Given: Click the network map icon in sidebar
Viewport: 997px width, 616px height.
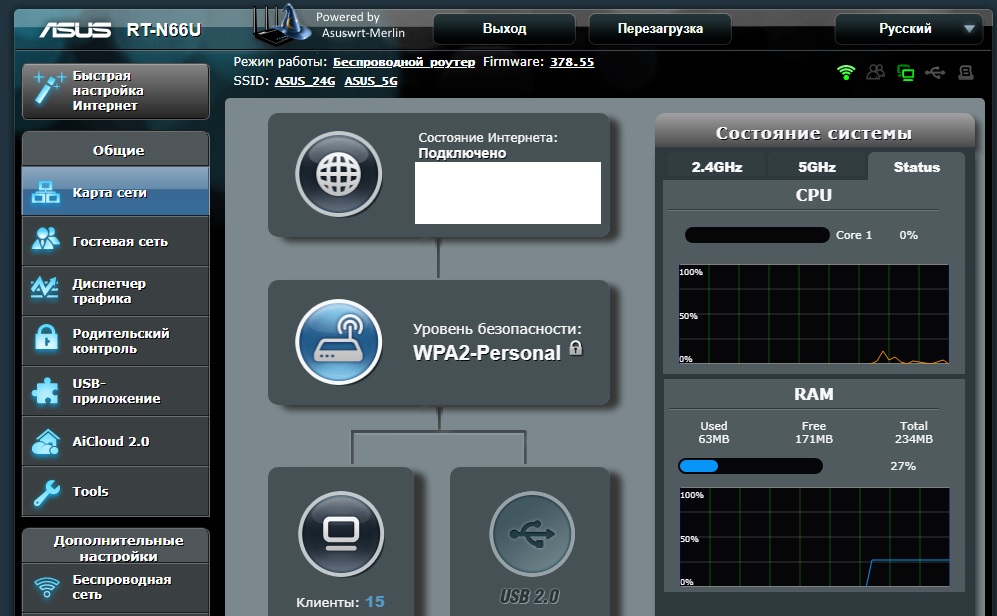Looking at the screenshot, I should (46, 191).
